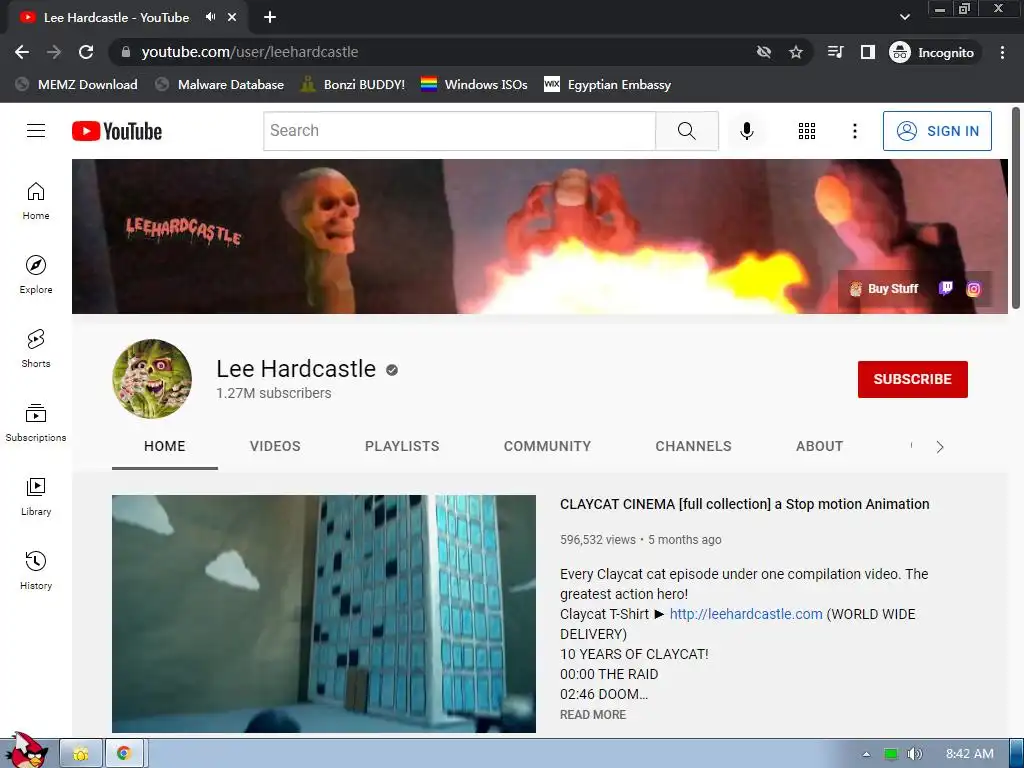
Task: Open Malware Database bookmark
Action: (x=220, y=84)
